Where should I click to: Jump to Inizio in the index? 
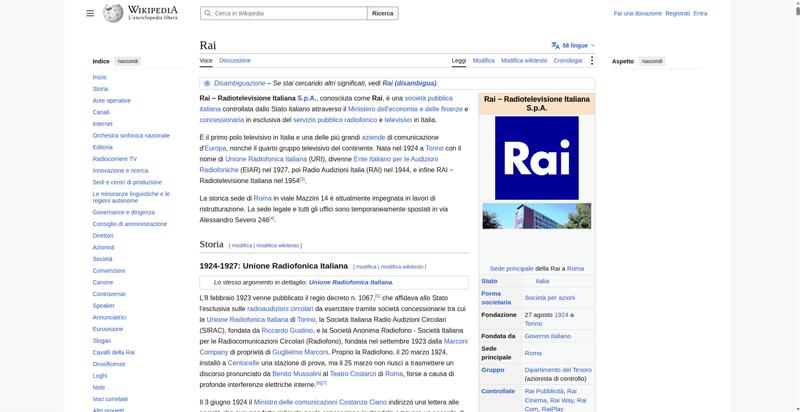point(99,77)
